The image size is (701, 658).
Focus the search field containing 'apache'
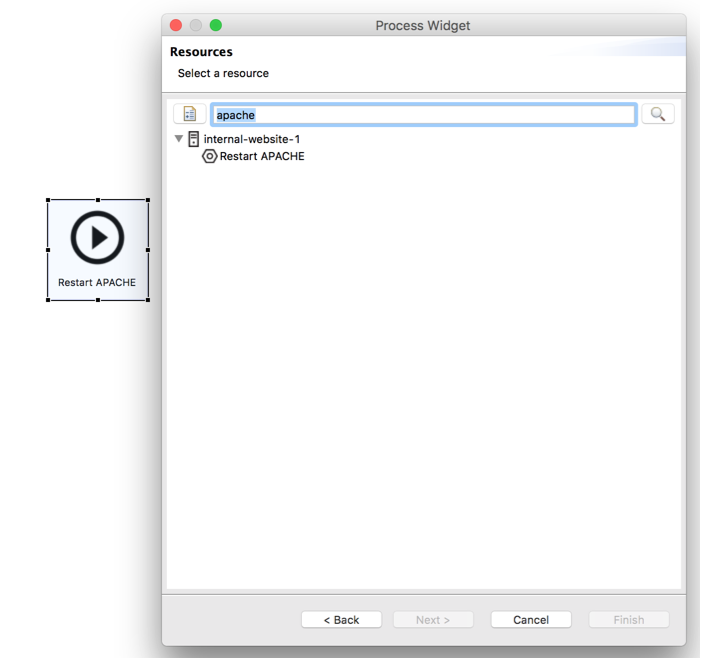pos(423,115)
